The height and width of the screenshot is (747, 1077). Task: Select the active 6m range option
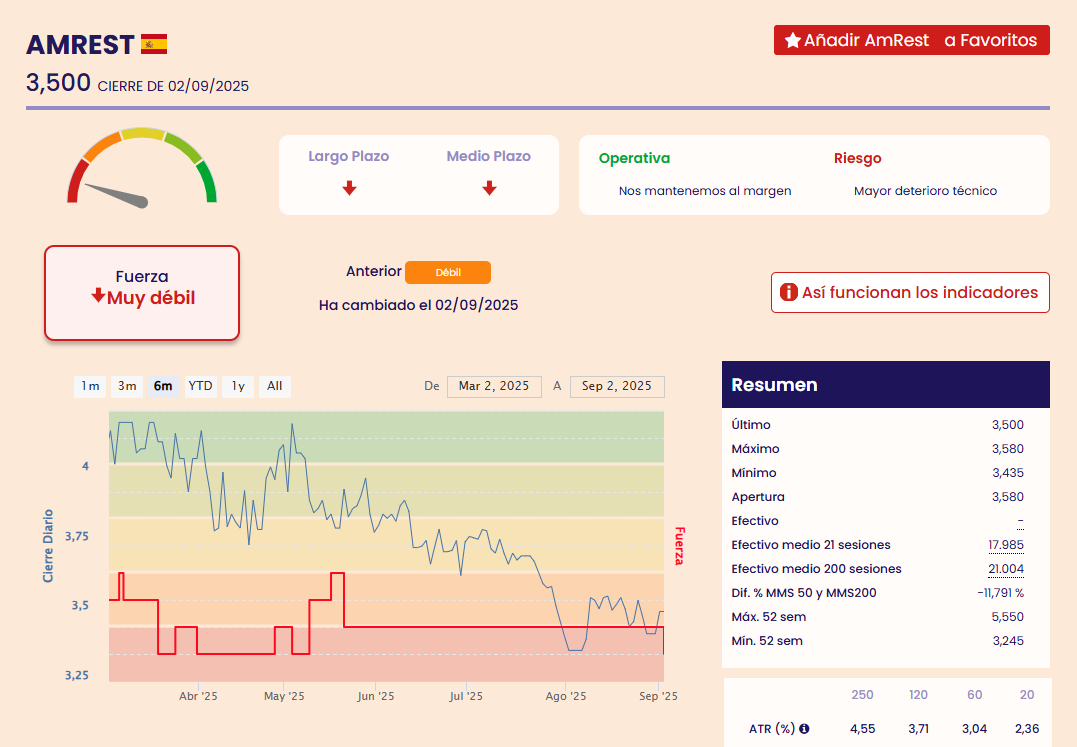click(163, 386)
